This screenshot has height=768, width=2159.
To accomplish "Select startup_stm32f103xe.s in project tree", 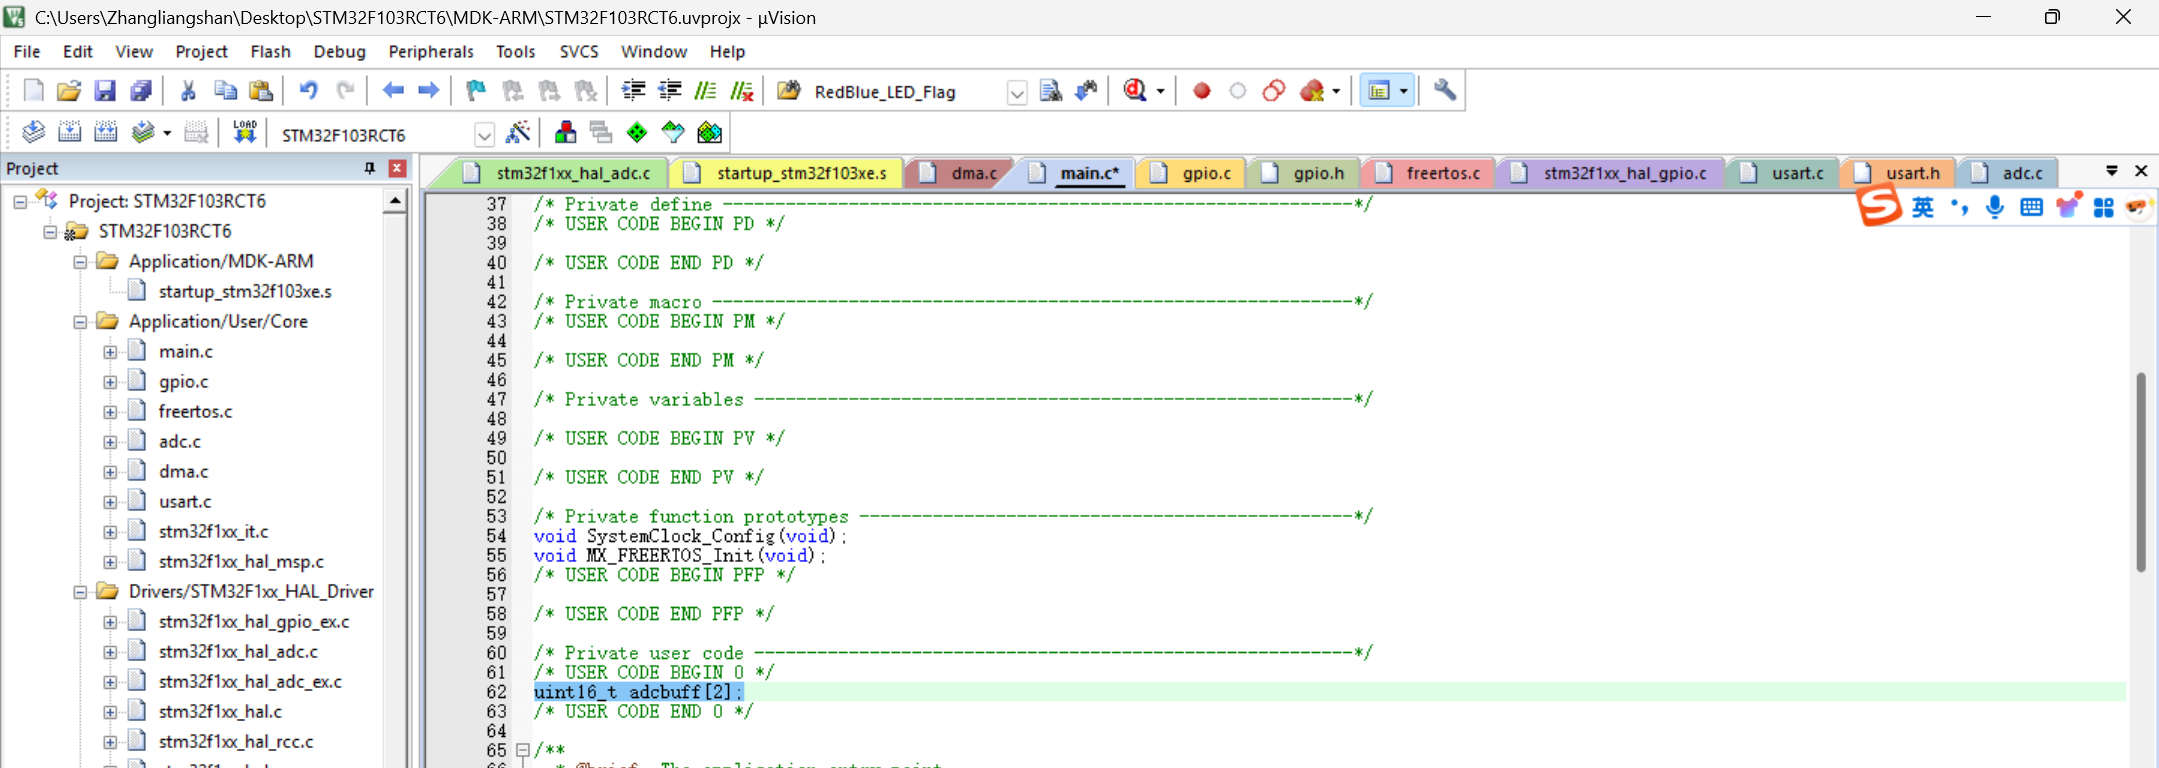I will (245, 292).
